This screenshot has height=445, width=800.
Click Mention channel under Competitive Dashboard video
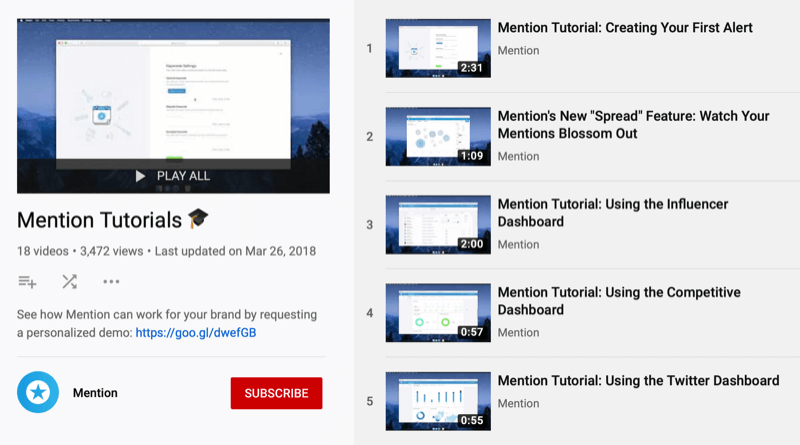click(x=518, y=333)
